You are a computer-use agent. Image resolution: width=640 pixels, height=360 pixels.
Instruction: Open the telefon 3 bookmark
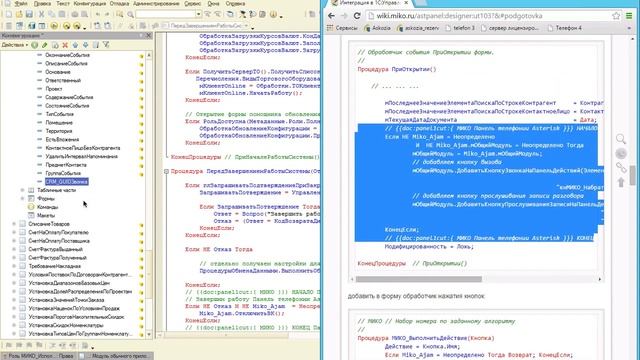click(x=460, y=28)
